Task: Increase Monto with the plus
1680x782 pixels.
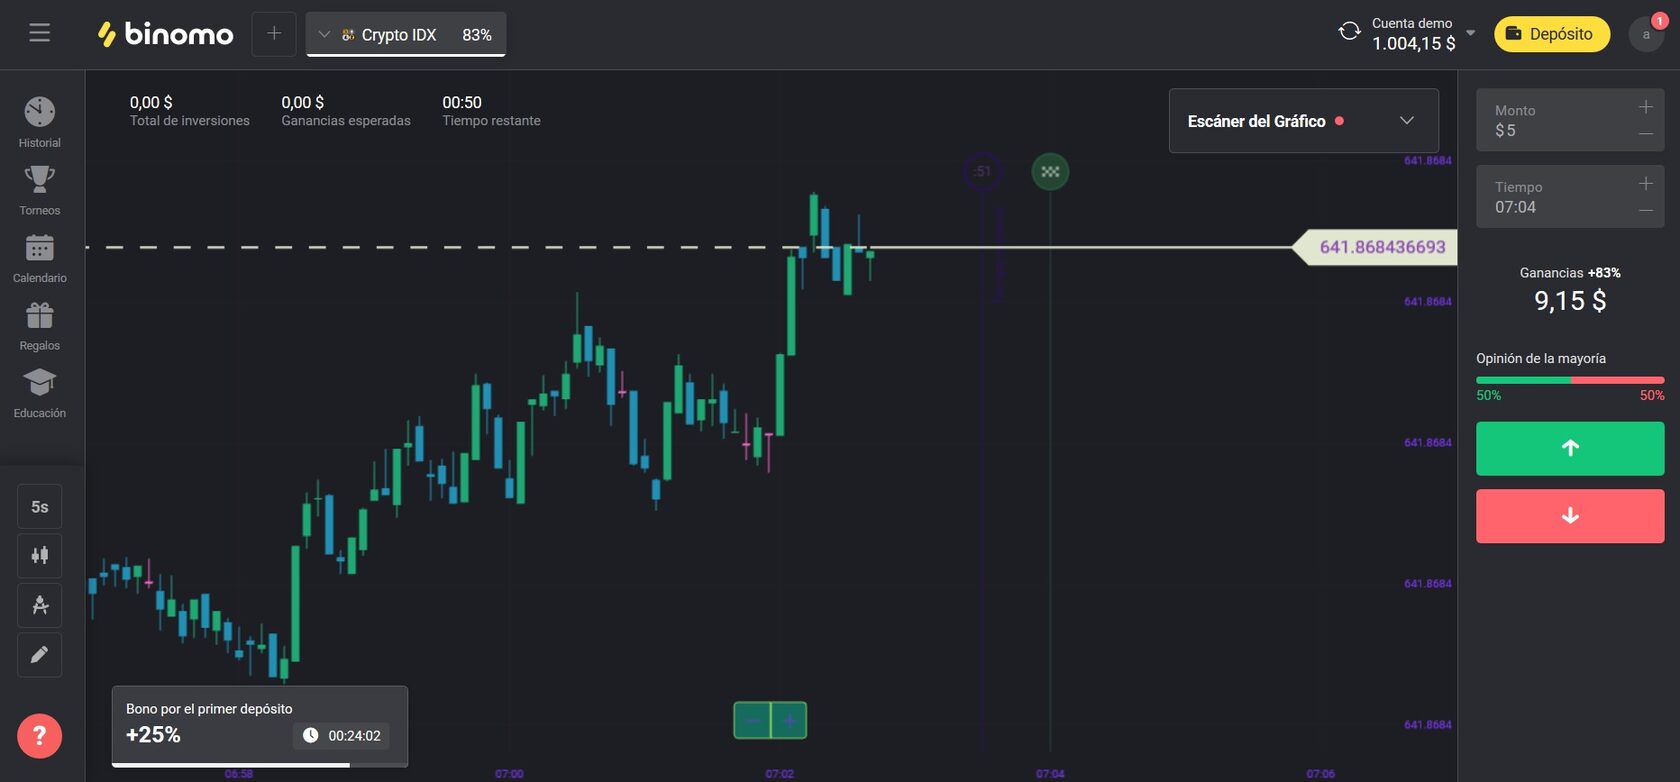Action: tap(1645, 107)
